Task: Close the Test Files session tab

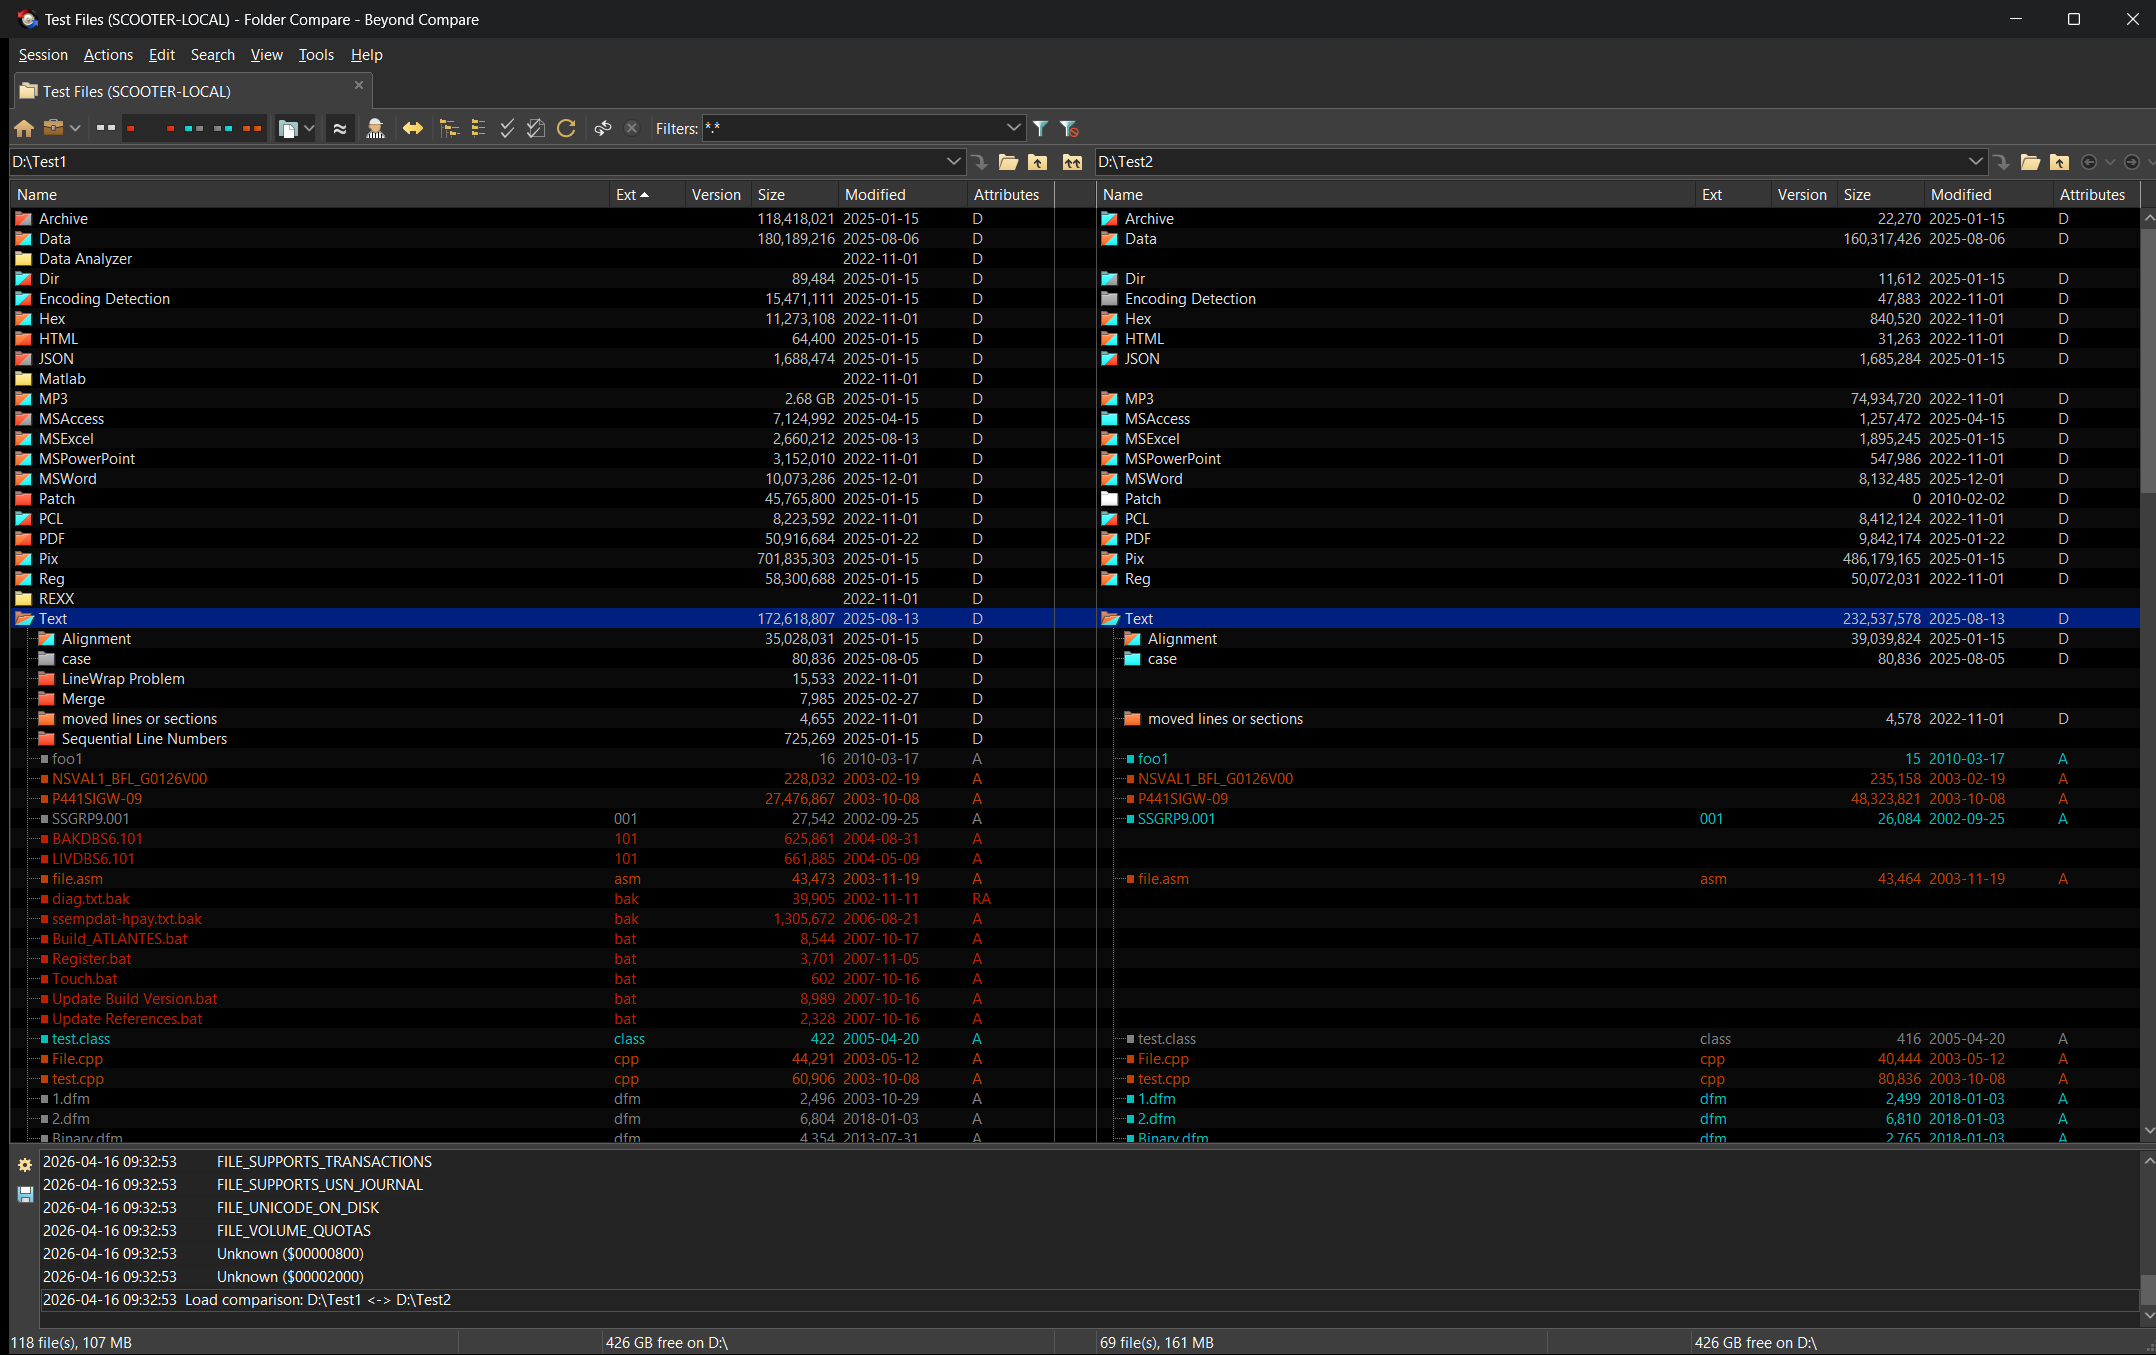Action: coord(359,86)
